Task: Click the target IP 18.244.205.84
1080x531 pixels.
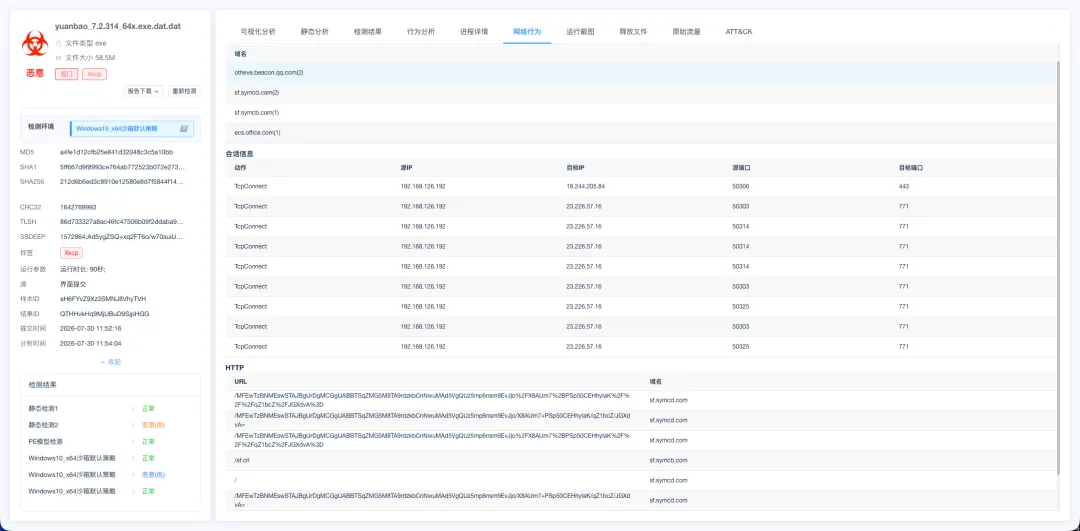Action: coord(585,186)
